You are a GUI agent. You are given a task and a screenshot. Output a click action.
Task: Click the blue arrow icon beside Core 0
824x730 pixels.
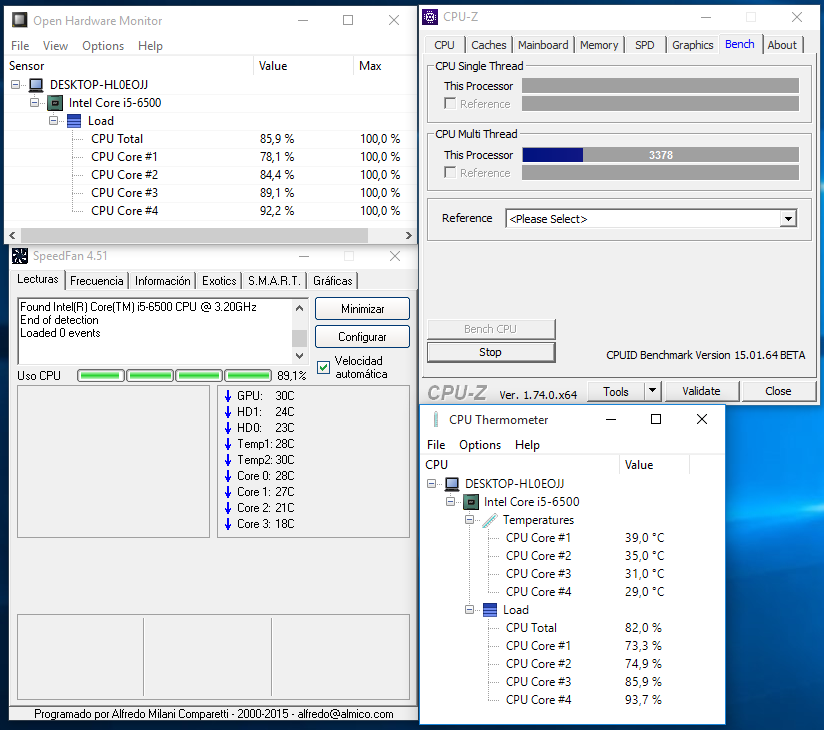point(228,476)
